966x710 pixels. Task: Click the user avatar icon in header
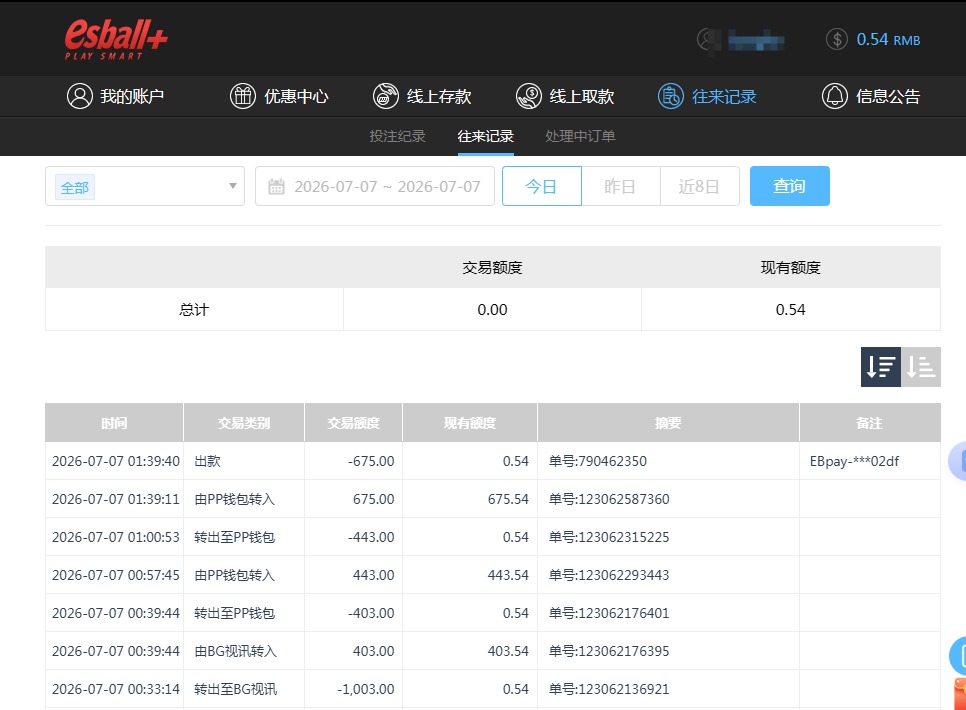708,39
